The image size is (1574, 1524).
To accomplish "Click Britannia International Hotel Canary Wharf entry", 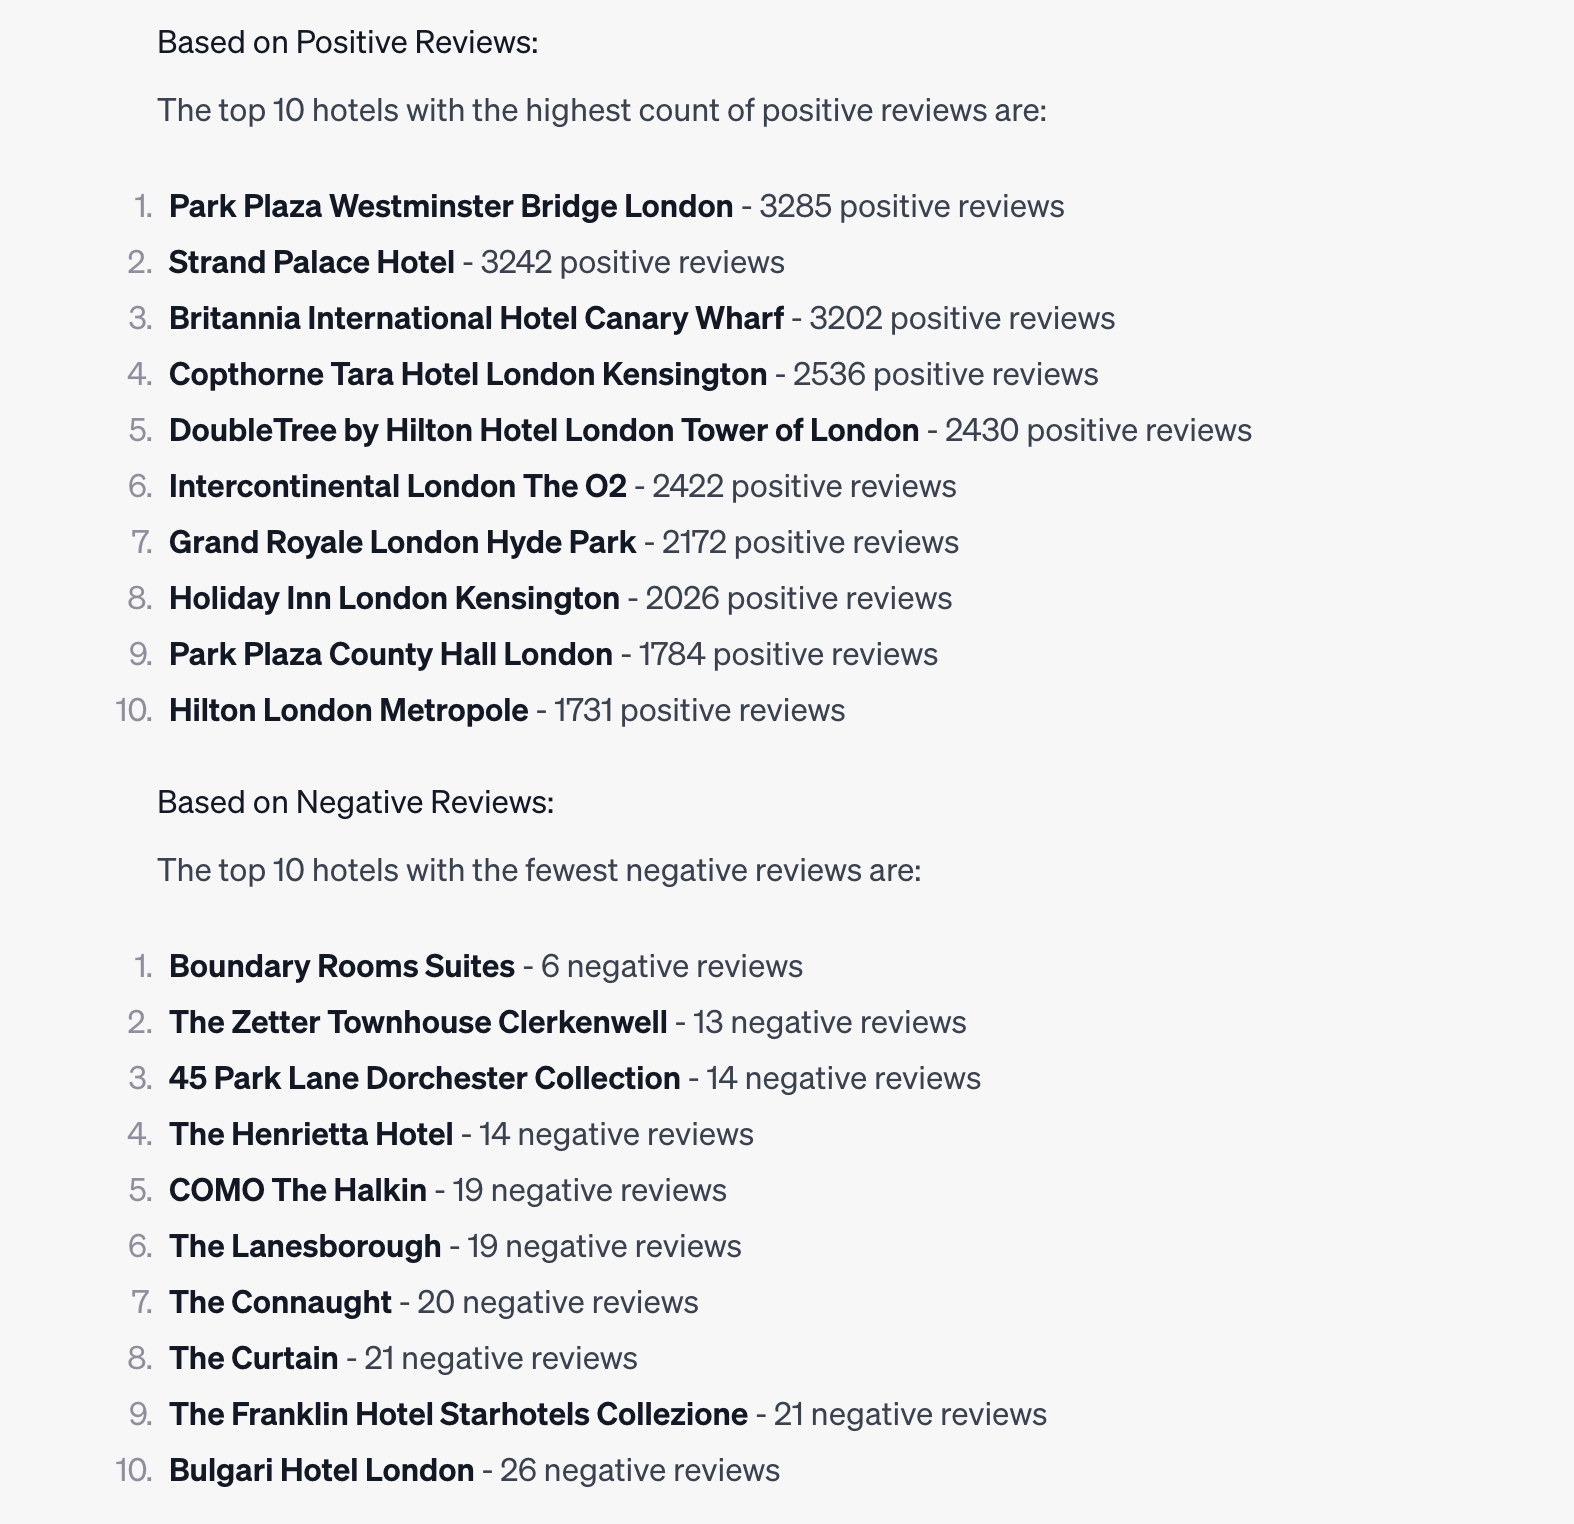I will pyautogui.click(x=476, y=318).
